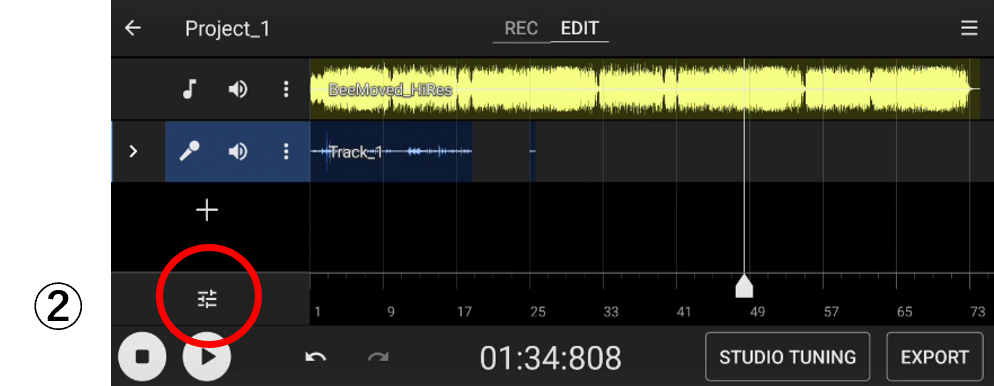
Task: Open BeeMoved_HiRes track options menu
Action: pyautogui.click(x=286, y=89)
